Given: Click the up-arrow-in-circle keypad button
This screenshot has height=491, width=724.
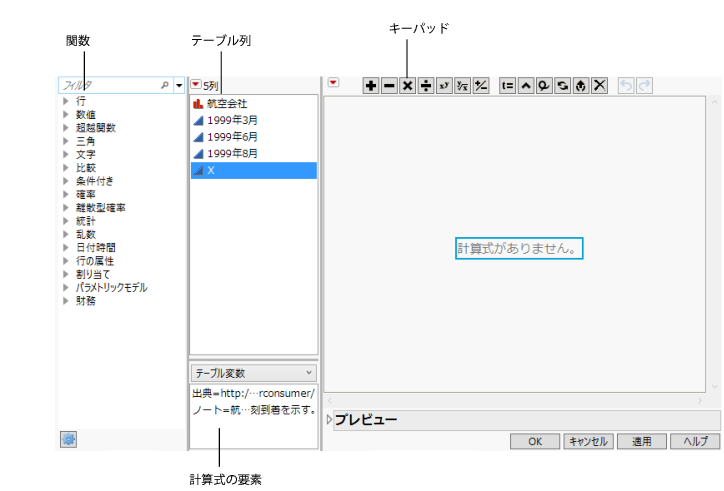Looking at the screenshot, I should (x=581, y=85).
